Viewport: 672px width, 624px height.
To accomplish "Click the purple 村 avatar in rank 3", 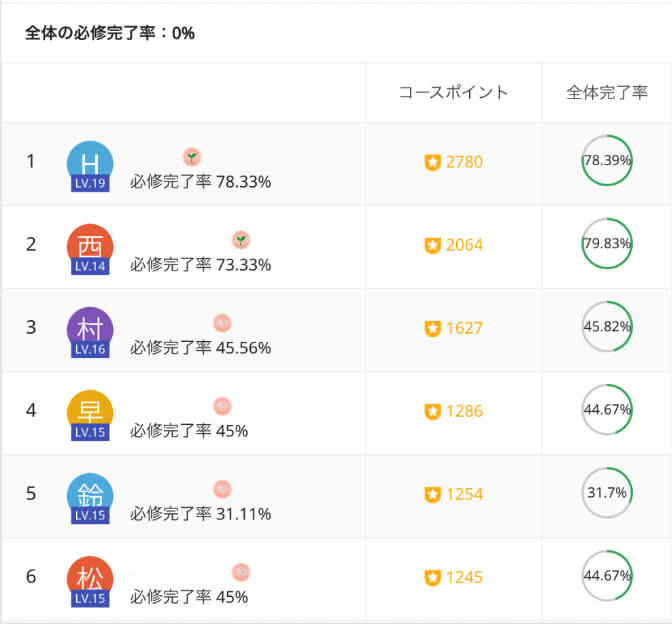I will tap(90, 330).
